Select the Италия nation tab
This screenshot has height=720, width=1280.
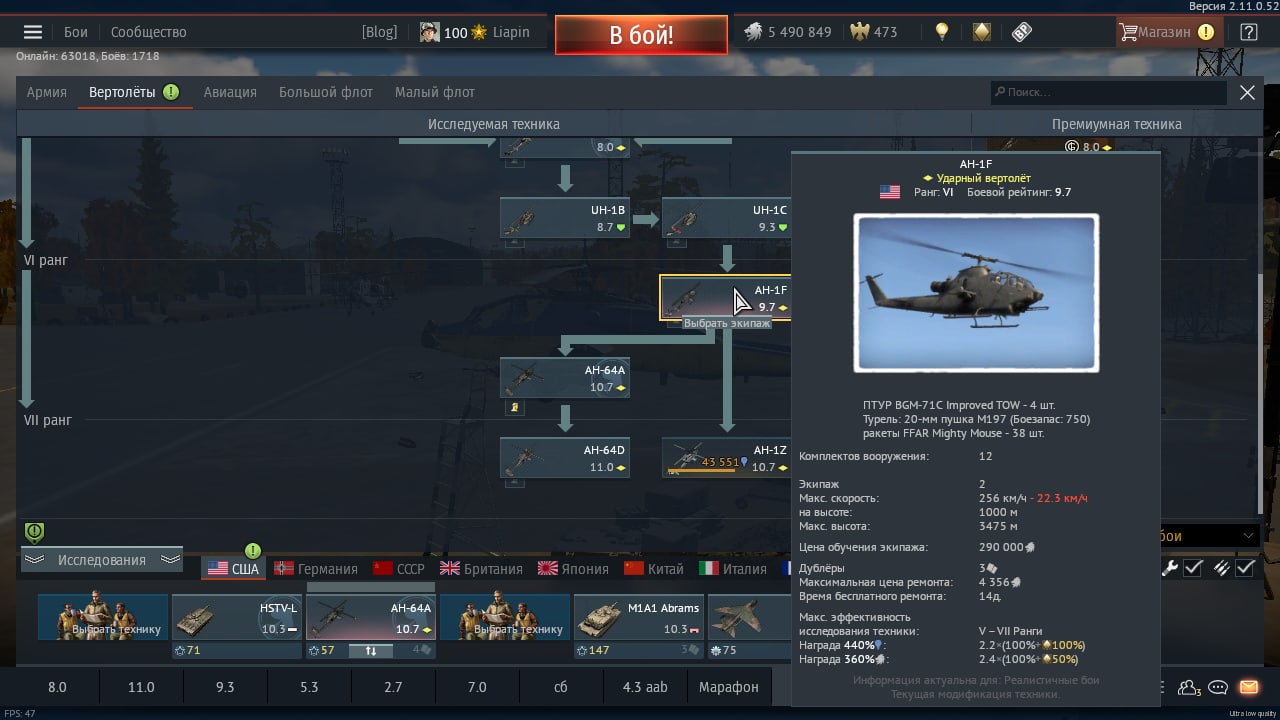(733, 569)
